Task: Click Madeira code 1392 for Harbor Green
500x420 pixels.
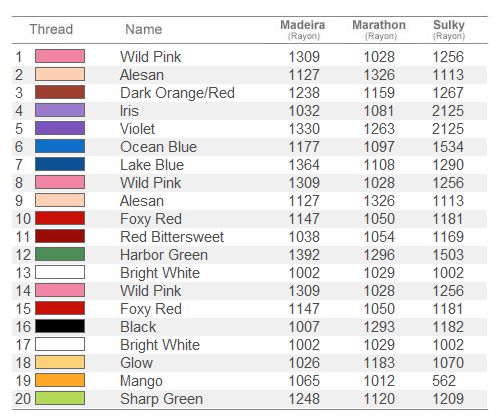Action: tap(304, 255)
